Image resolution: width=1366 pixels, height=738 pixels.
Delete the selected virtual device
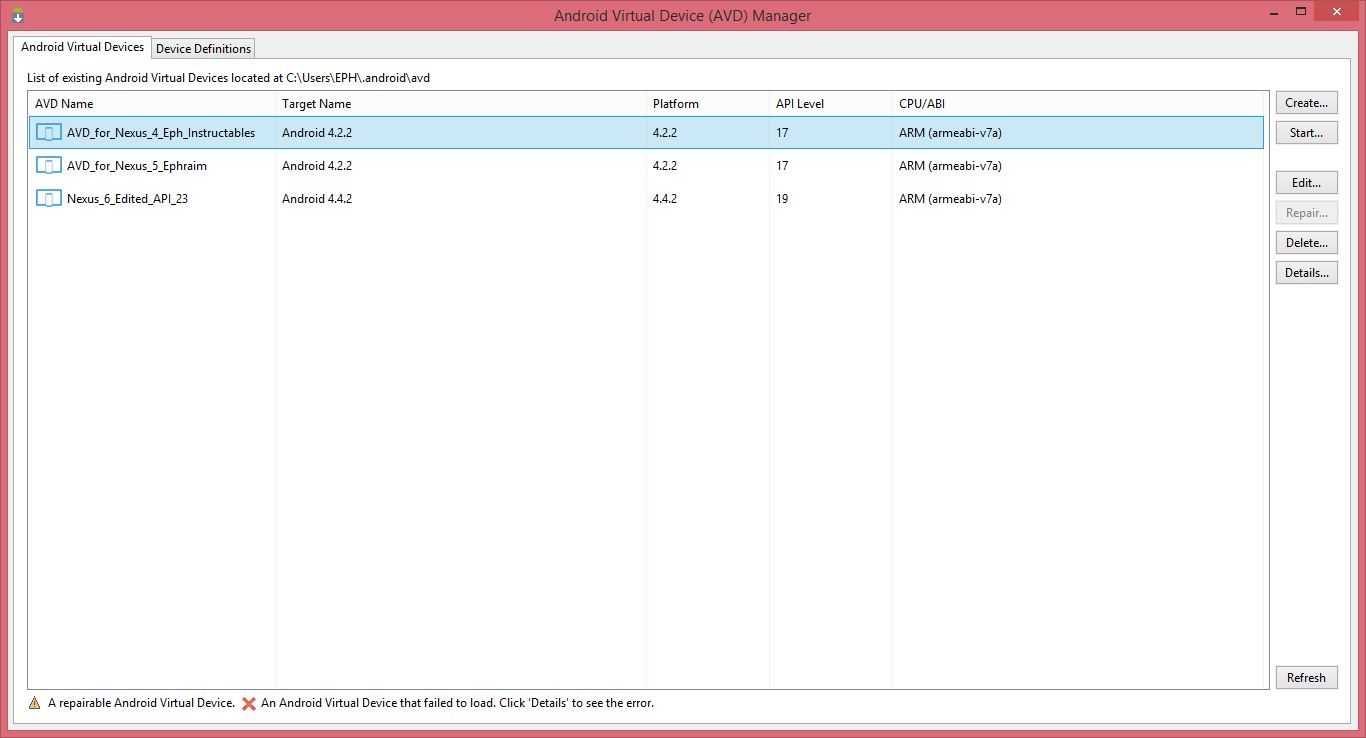coord(1306,242)
